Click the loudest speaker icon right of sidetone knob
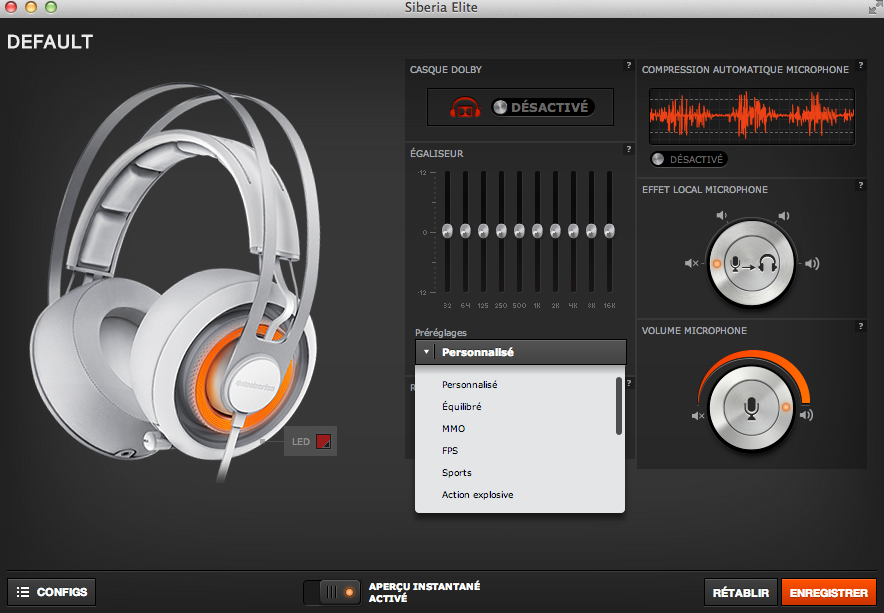 [811, 264]
